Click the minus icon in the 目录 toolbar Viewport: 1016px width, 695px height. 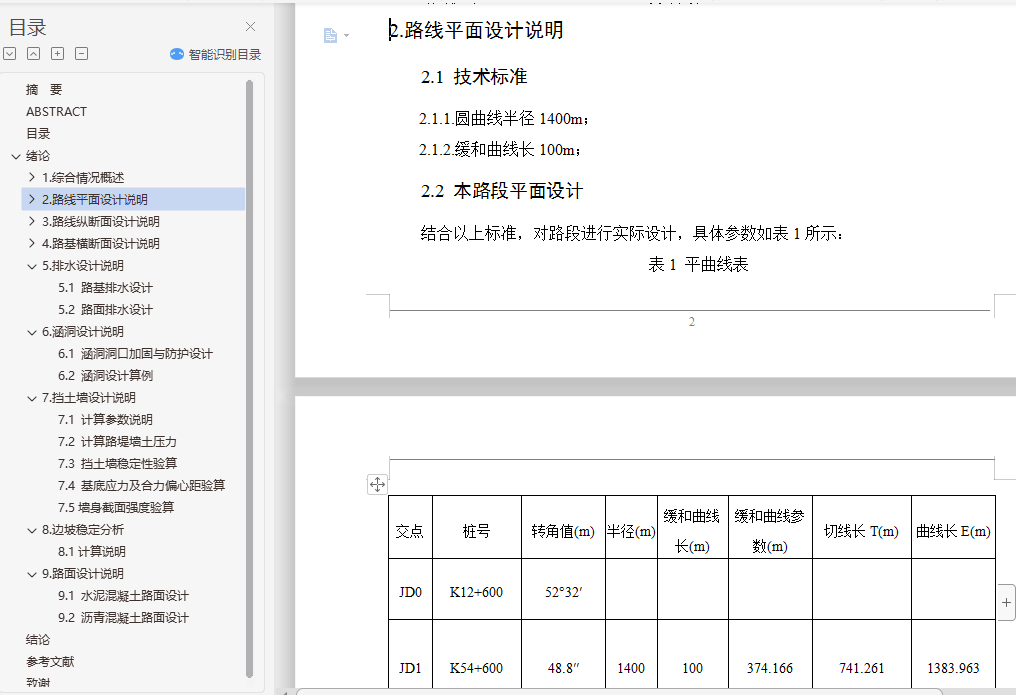pyautogui.click(x=82, y=54)
